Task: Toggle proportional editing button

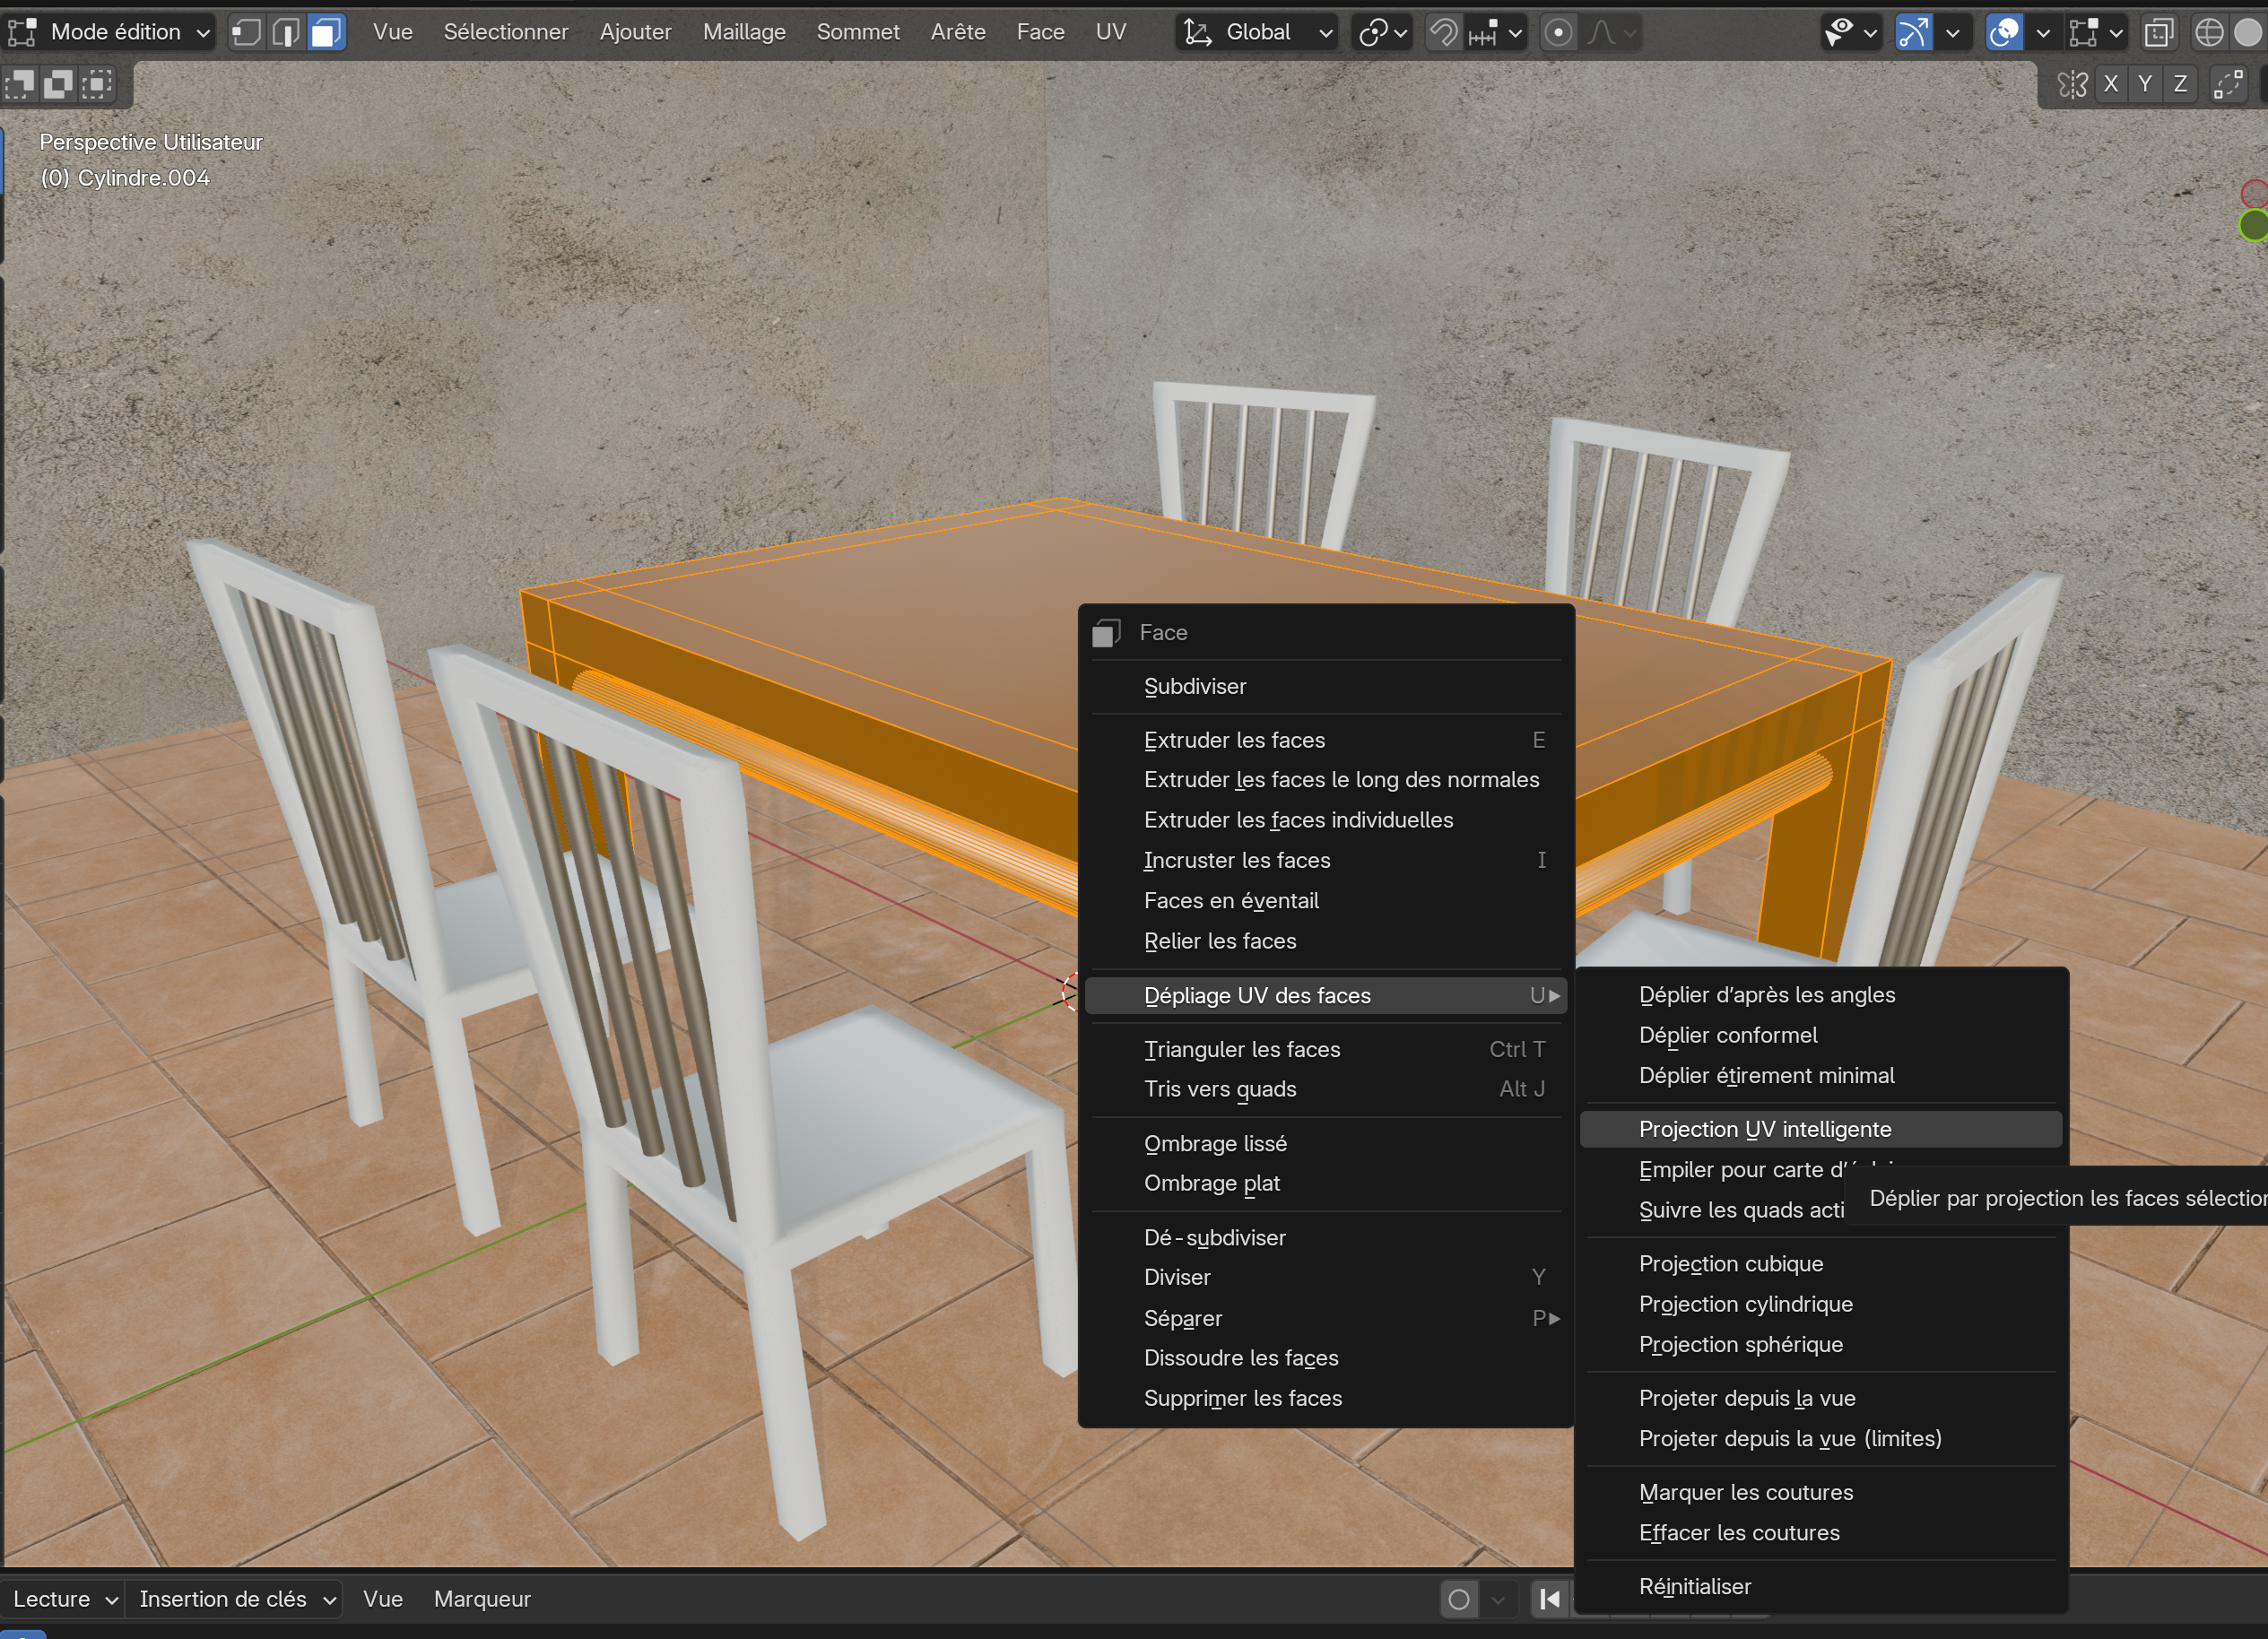Action: coord(1558,32)
